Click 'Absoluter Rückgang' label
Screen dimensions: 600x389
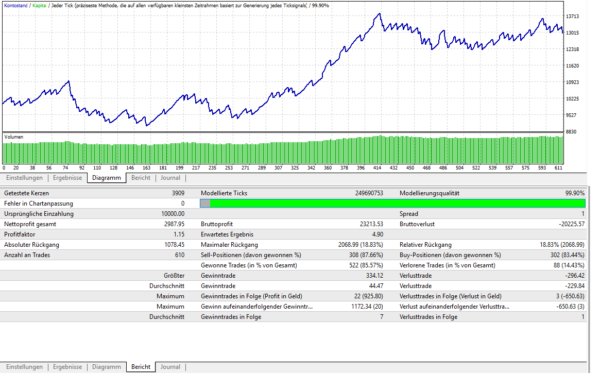pos(31,245)
